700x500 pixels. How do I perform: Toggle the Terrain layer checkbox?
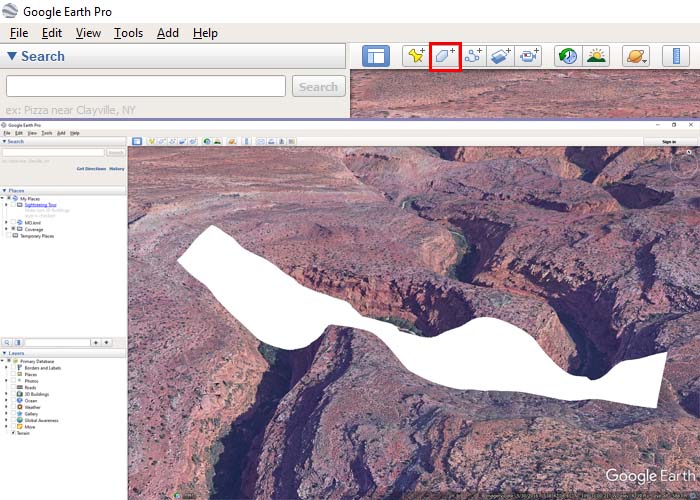13,434
